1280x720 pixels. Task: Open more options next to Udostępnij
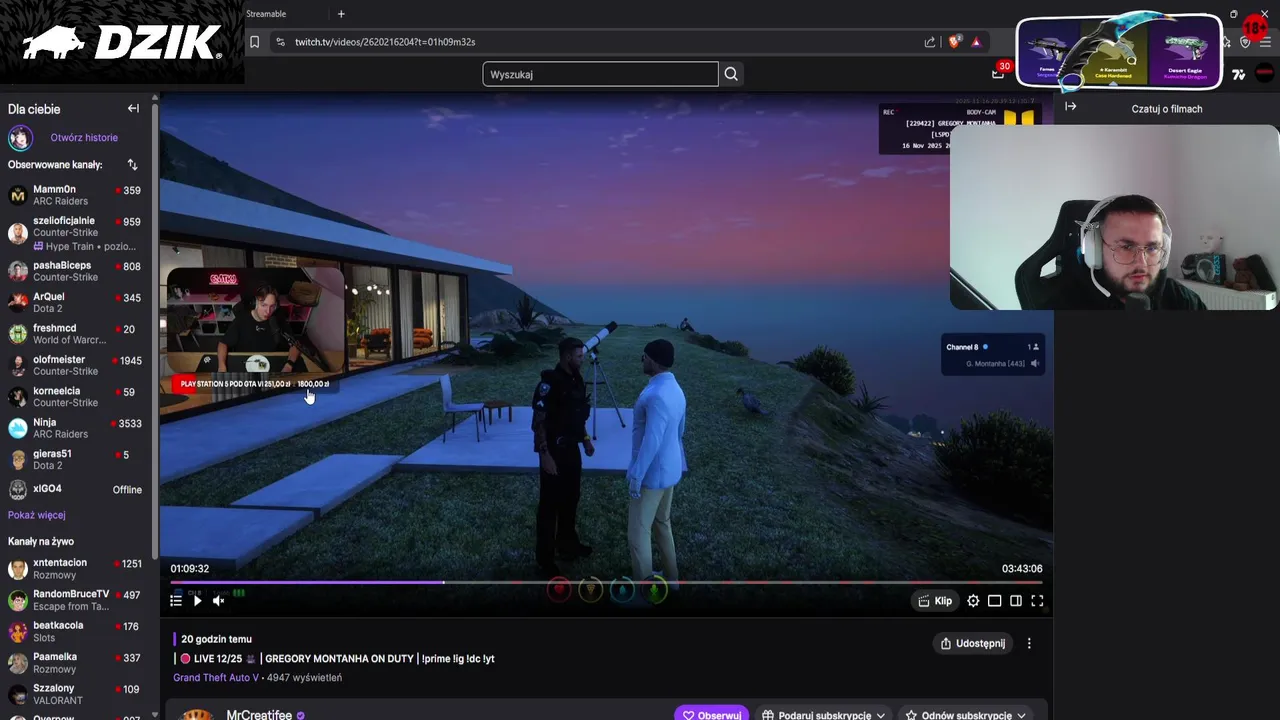[1029, 643]
